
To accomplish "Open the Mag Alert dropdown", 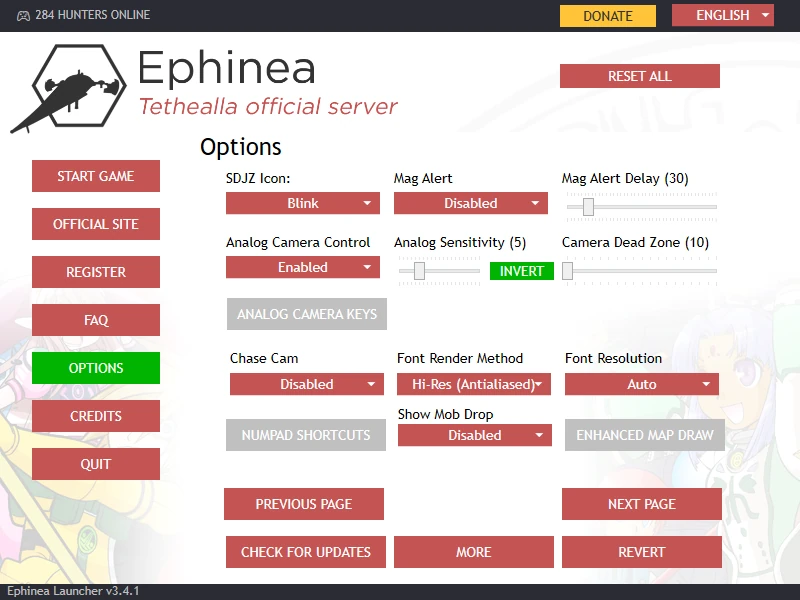I will [x=471, y=203].
